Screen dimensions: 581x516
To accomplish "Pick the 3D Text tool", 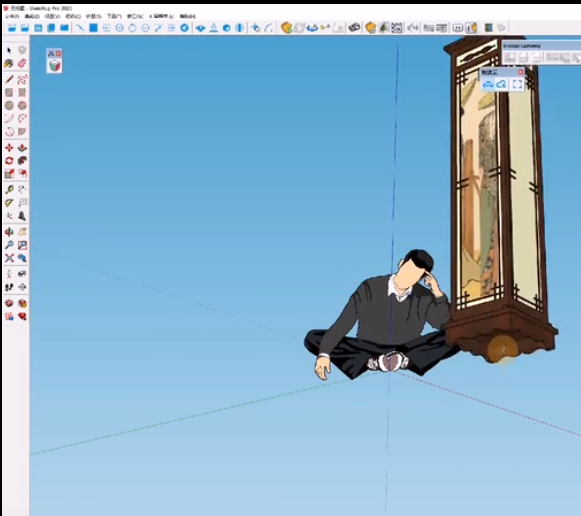I will click(22, 216).
